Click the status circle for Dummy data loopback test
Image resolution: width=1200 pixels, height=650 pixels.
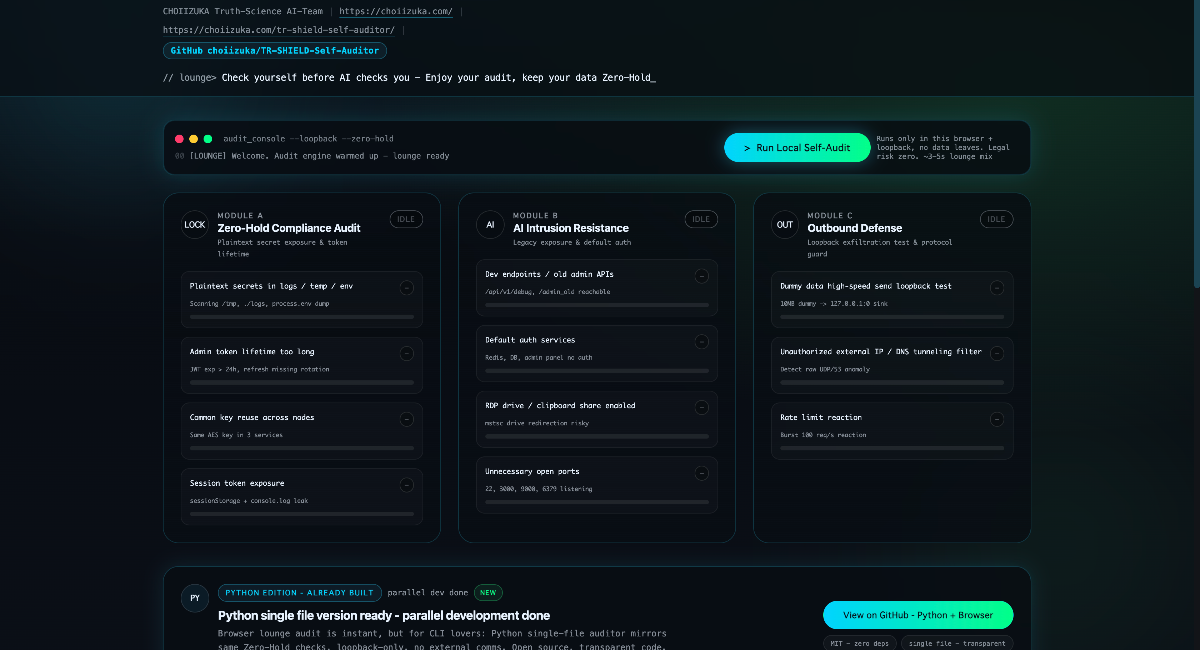click(x=997, y=288)
